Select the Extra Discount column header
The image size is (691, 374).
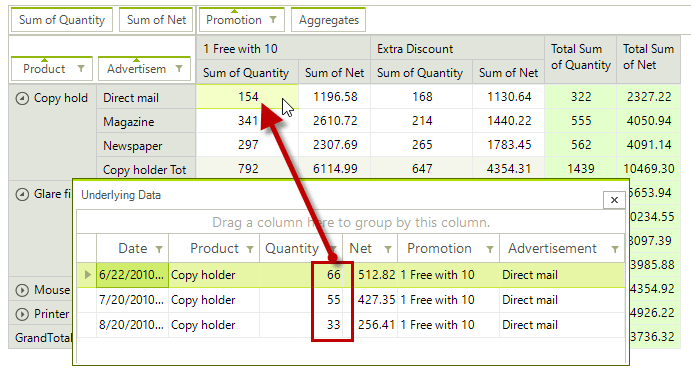point(457,48)
